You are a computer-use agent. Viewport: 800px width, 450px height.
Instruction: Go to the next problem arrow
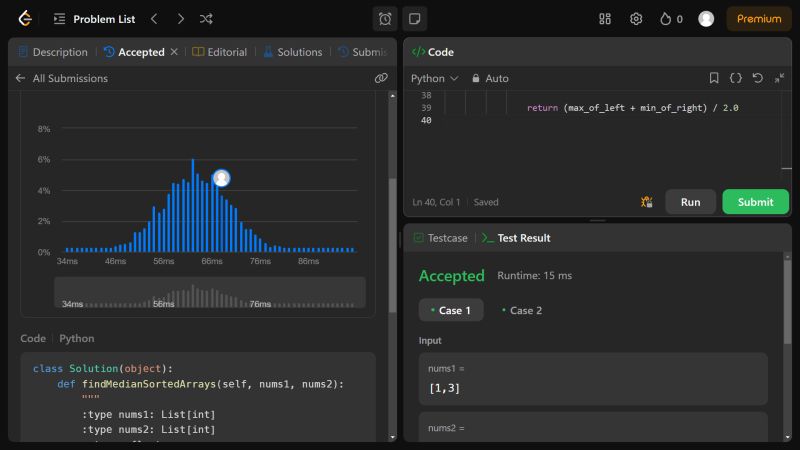pos(181,19)
